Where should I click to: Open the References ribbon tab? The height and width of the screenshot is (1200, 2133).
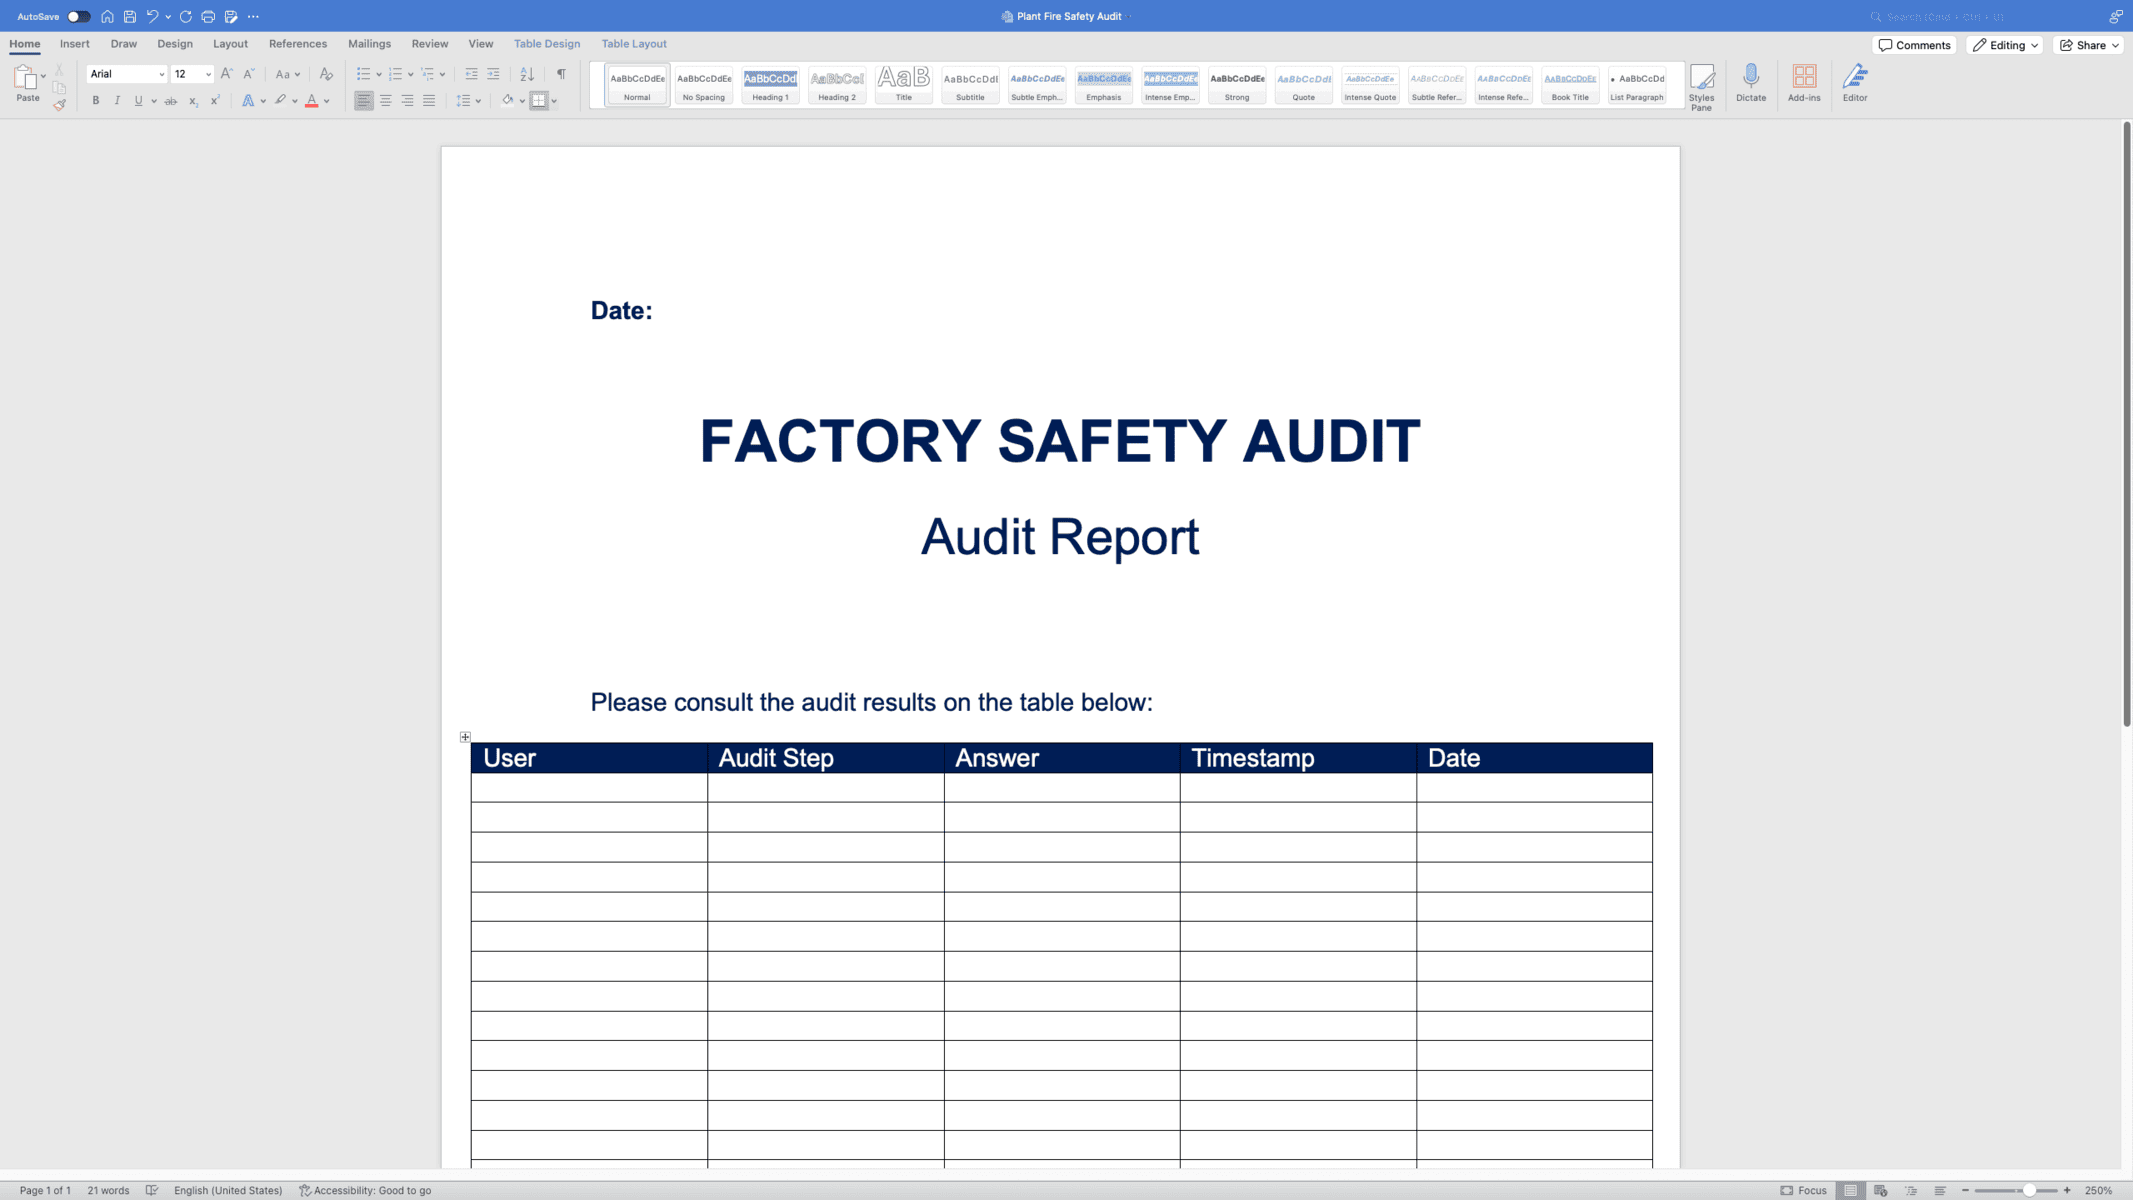click(x=297, y=43)
